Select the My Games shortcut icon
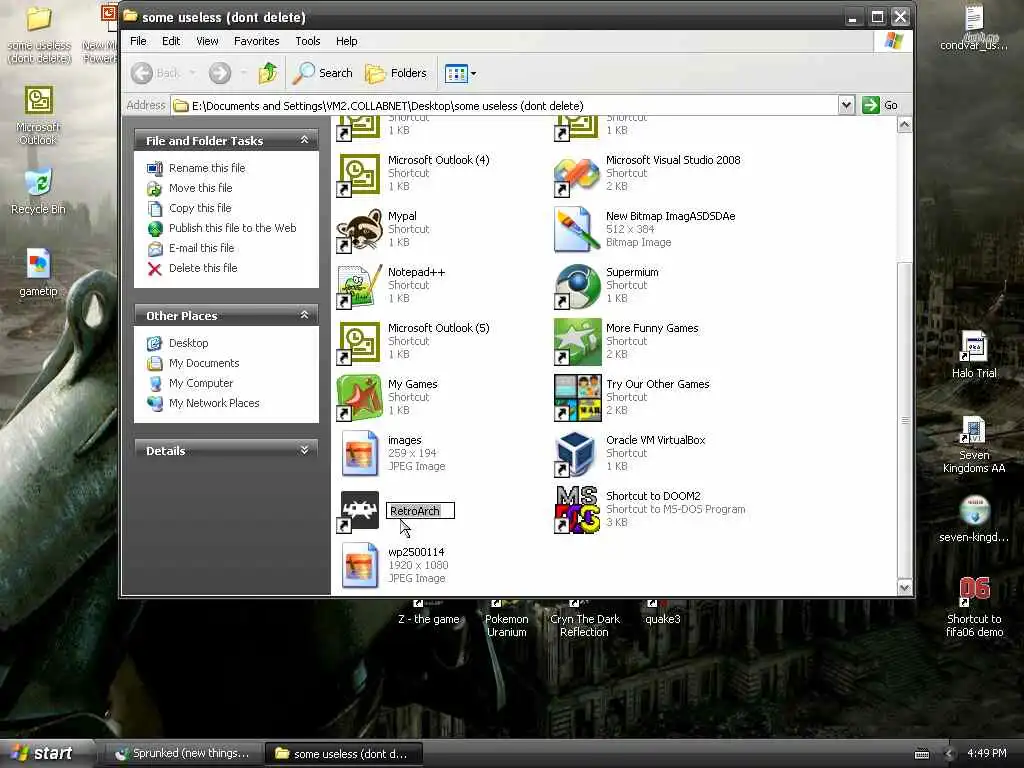 tap(359, 398)
